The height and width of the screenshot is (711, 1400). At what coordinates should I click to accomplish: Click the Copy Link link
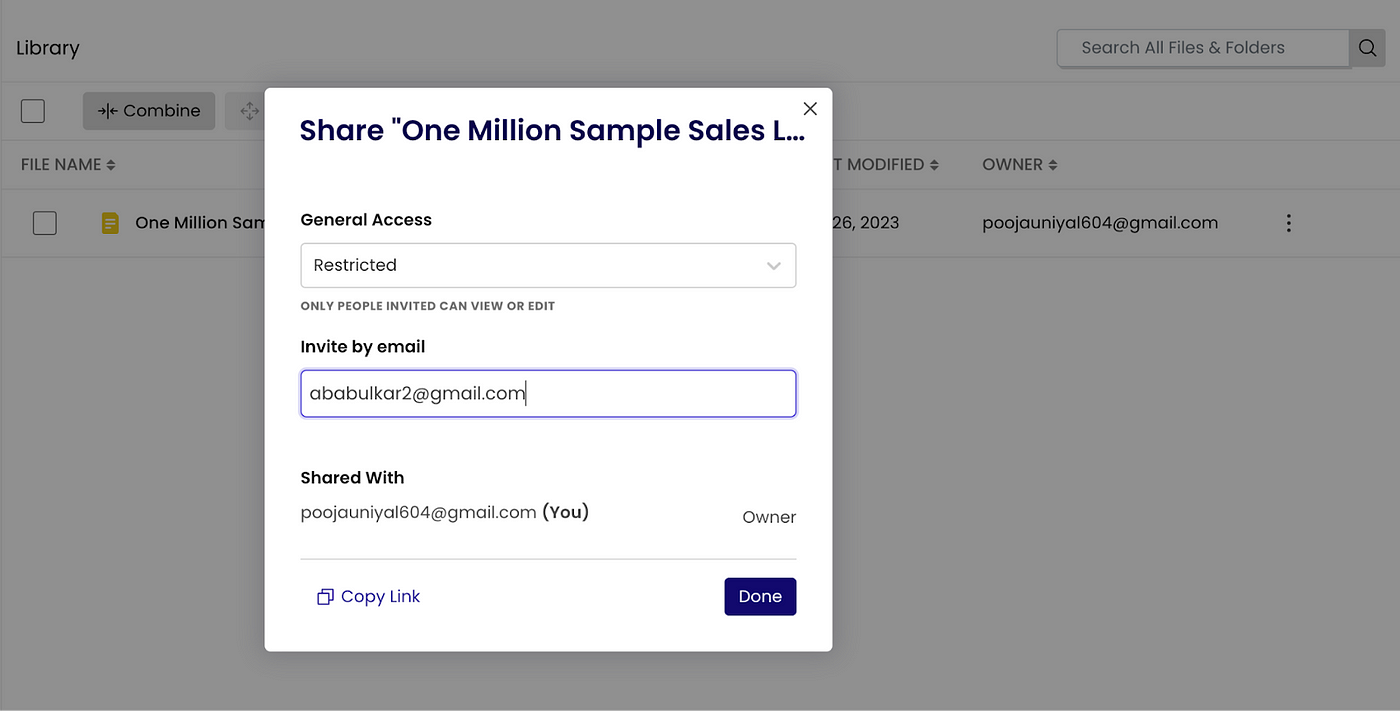[x=380, y=597]
